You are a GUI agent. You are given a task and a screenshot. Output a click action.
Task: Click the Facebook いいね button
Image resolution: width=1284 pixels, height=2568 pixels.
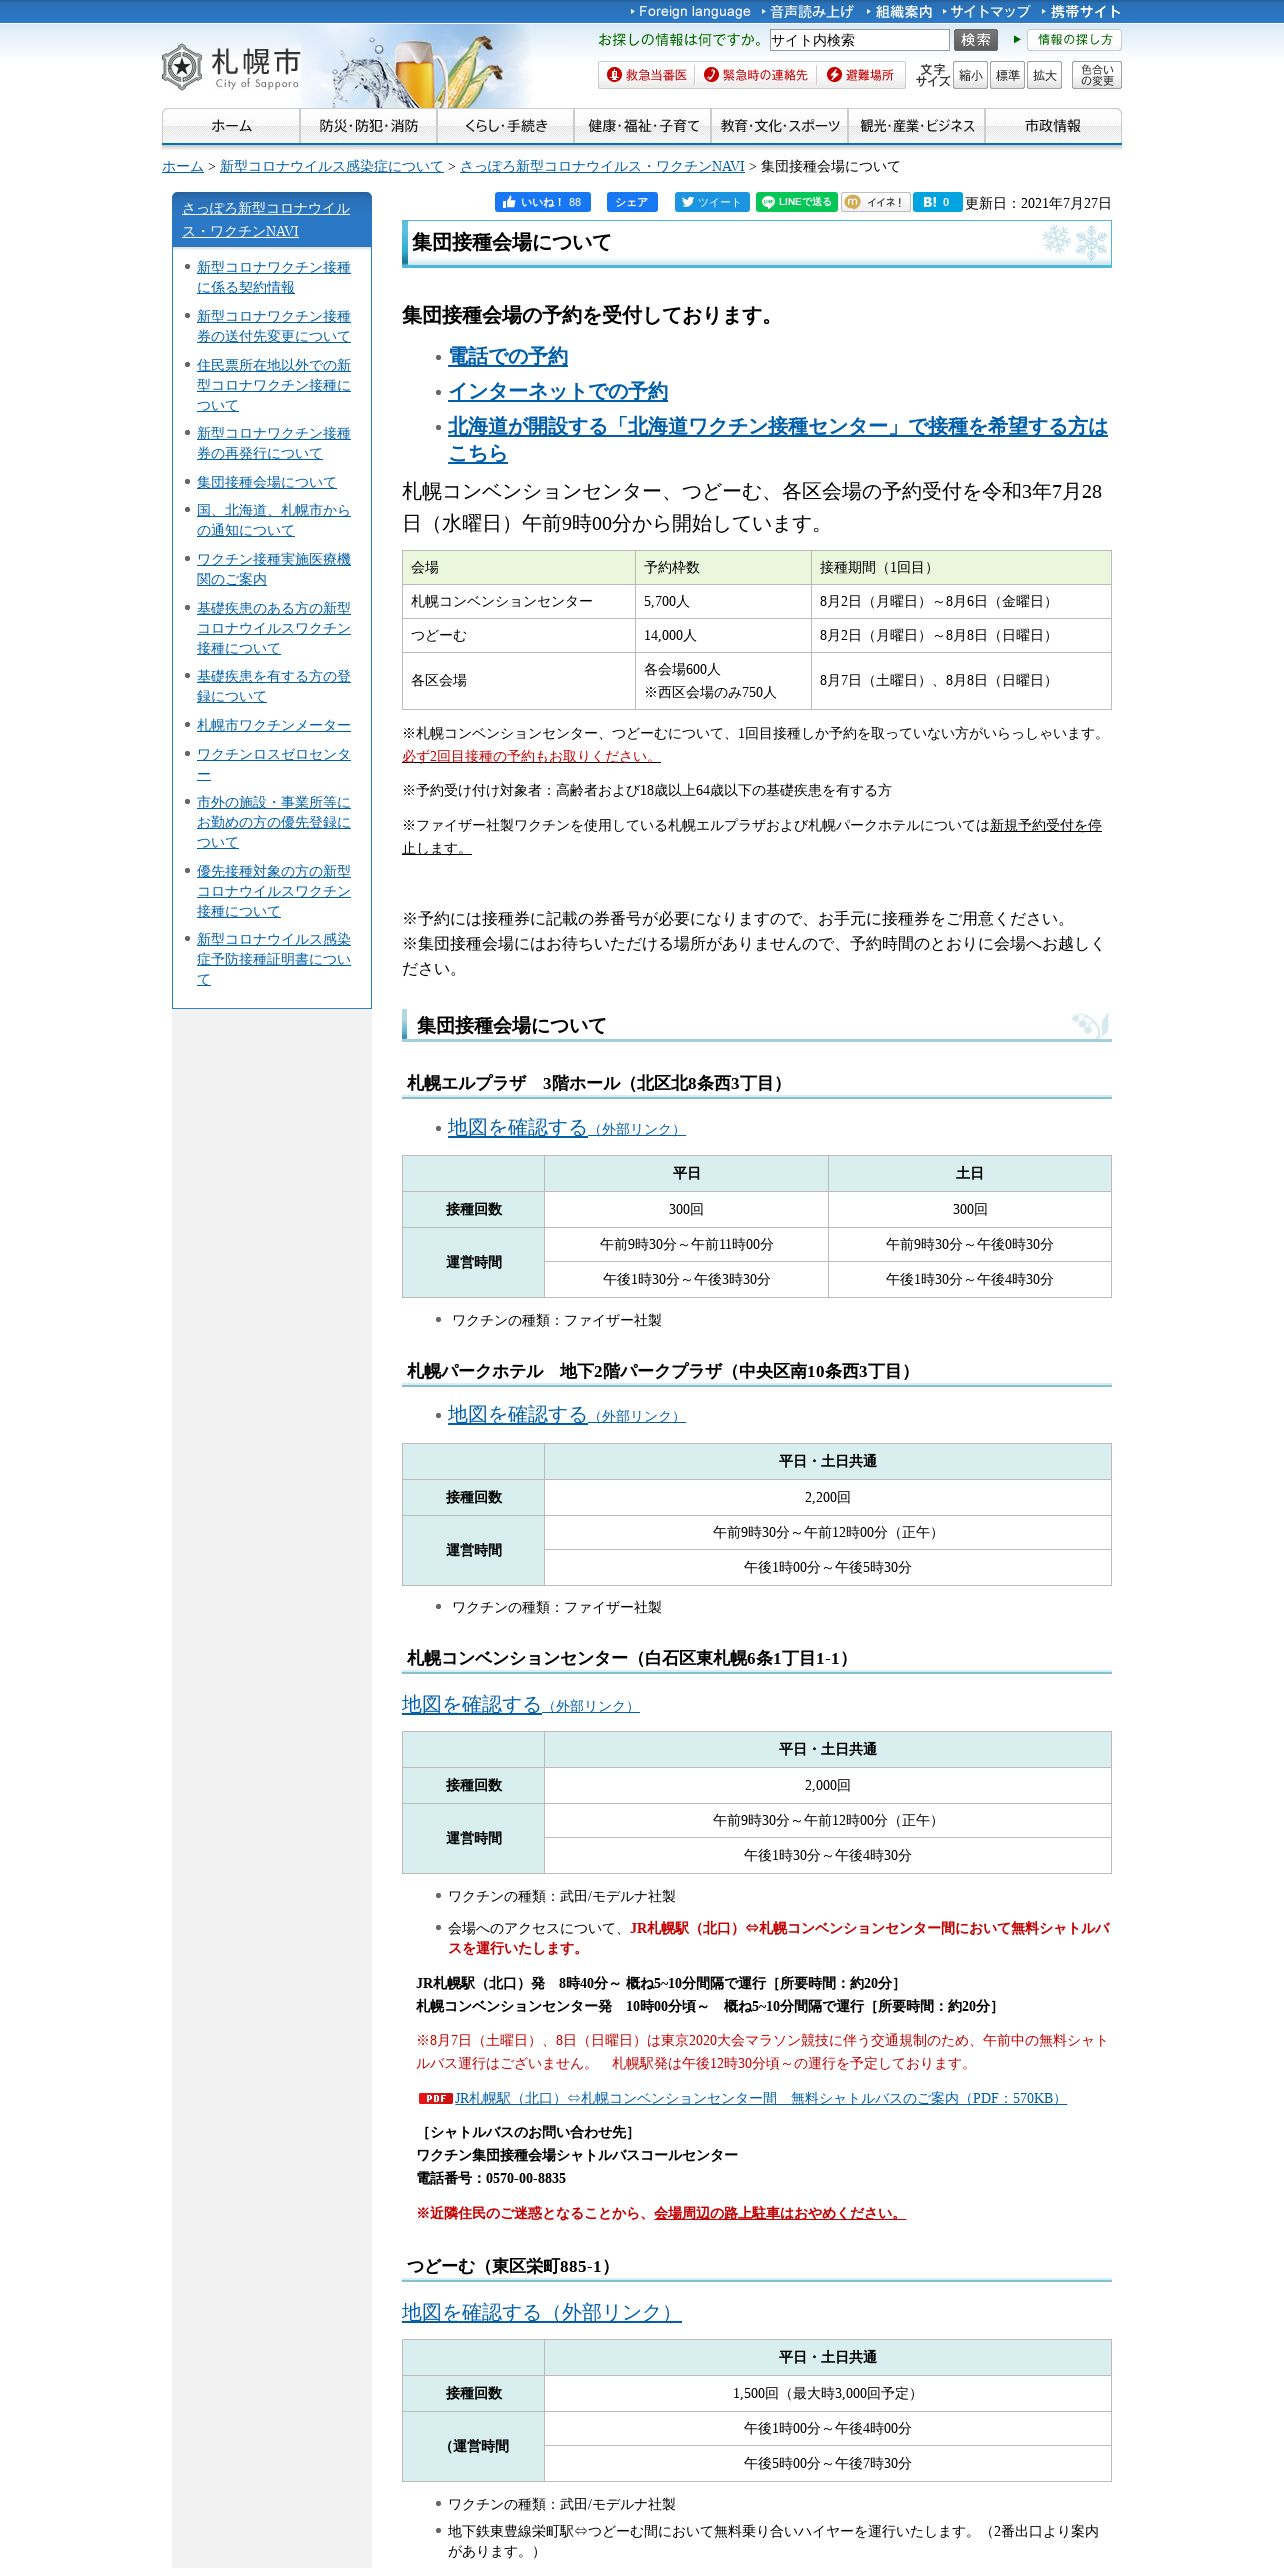coord(543,202)
